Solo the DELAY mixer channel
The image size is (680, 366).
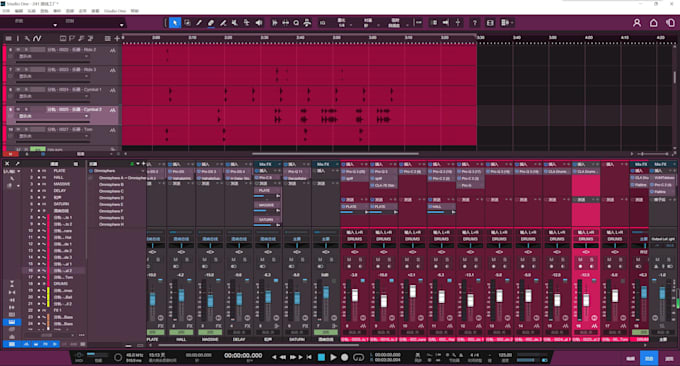click(245, 259)
